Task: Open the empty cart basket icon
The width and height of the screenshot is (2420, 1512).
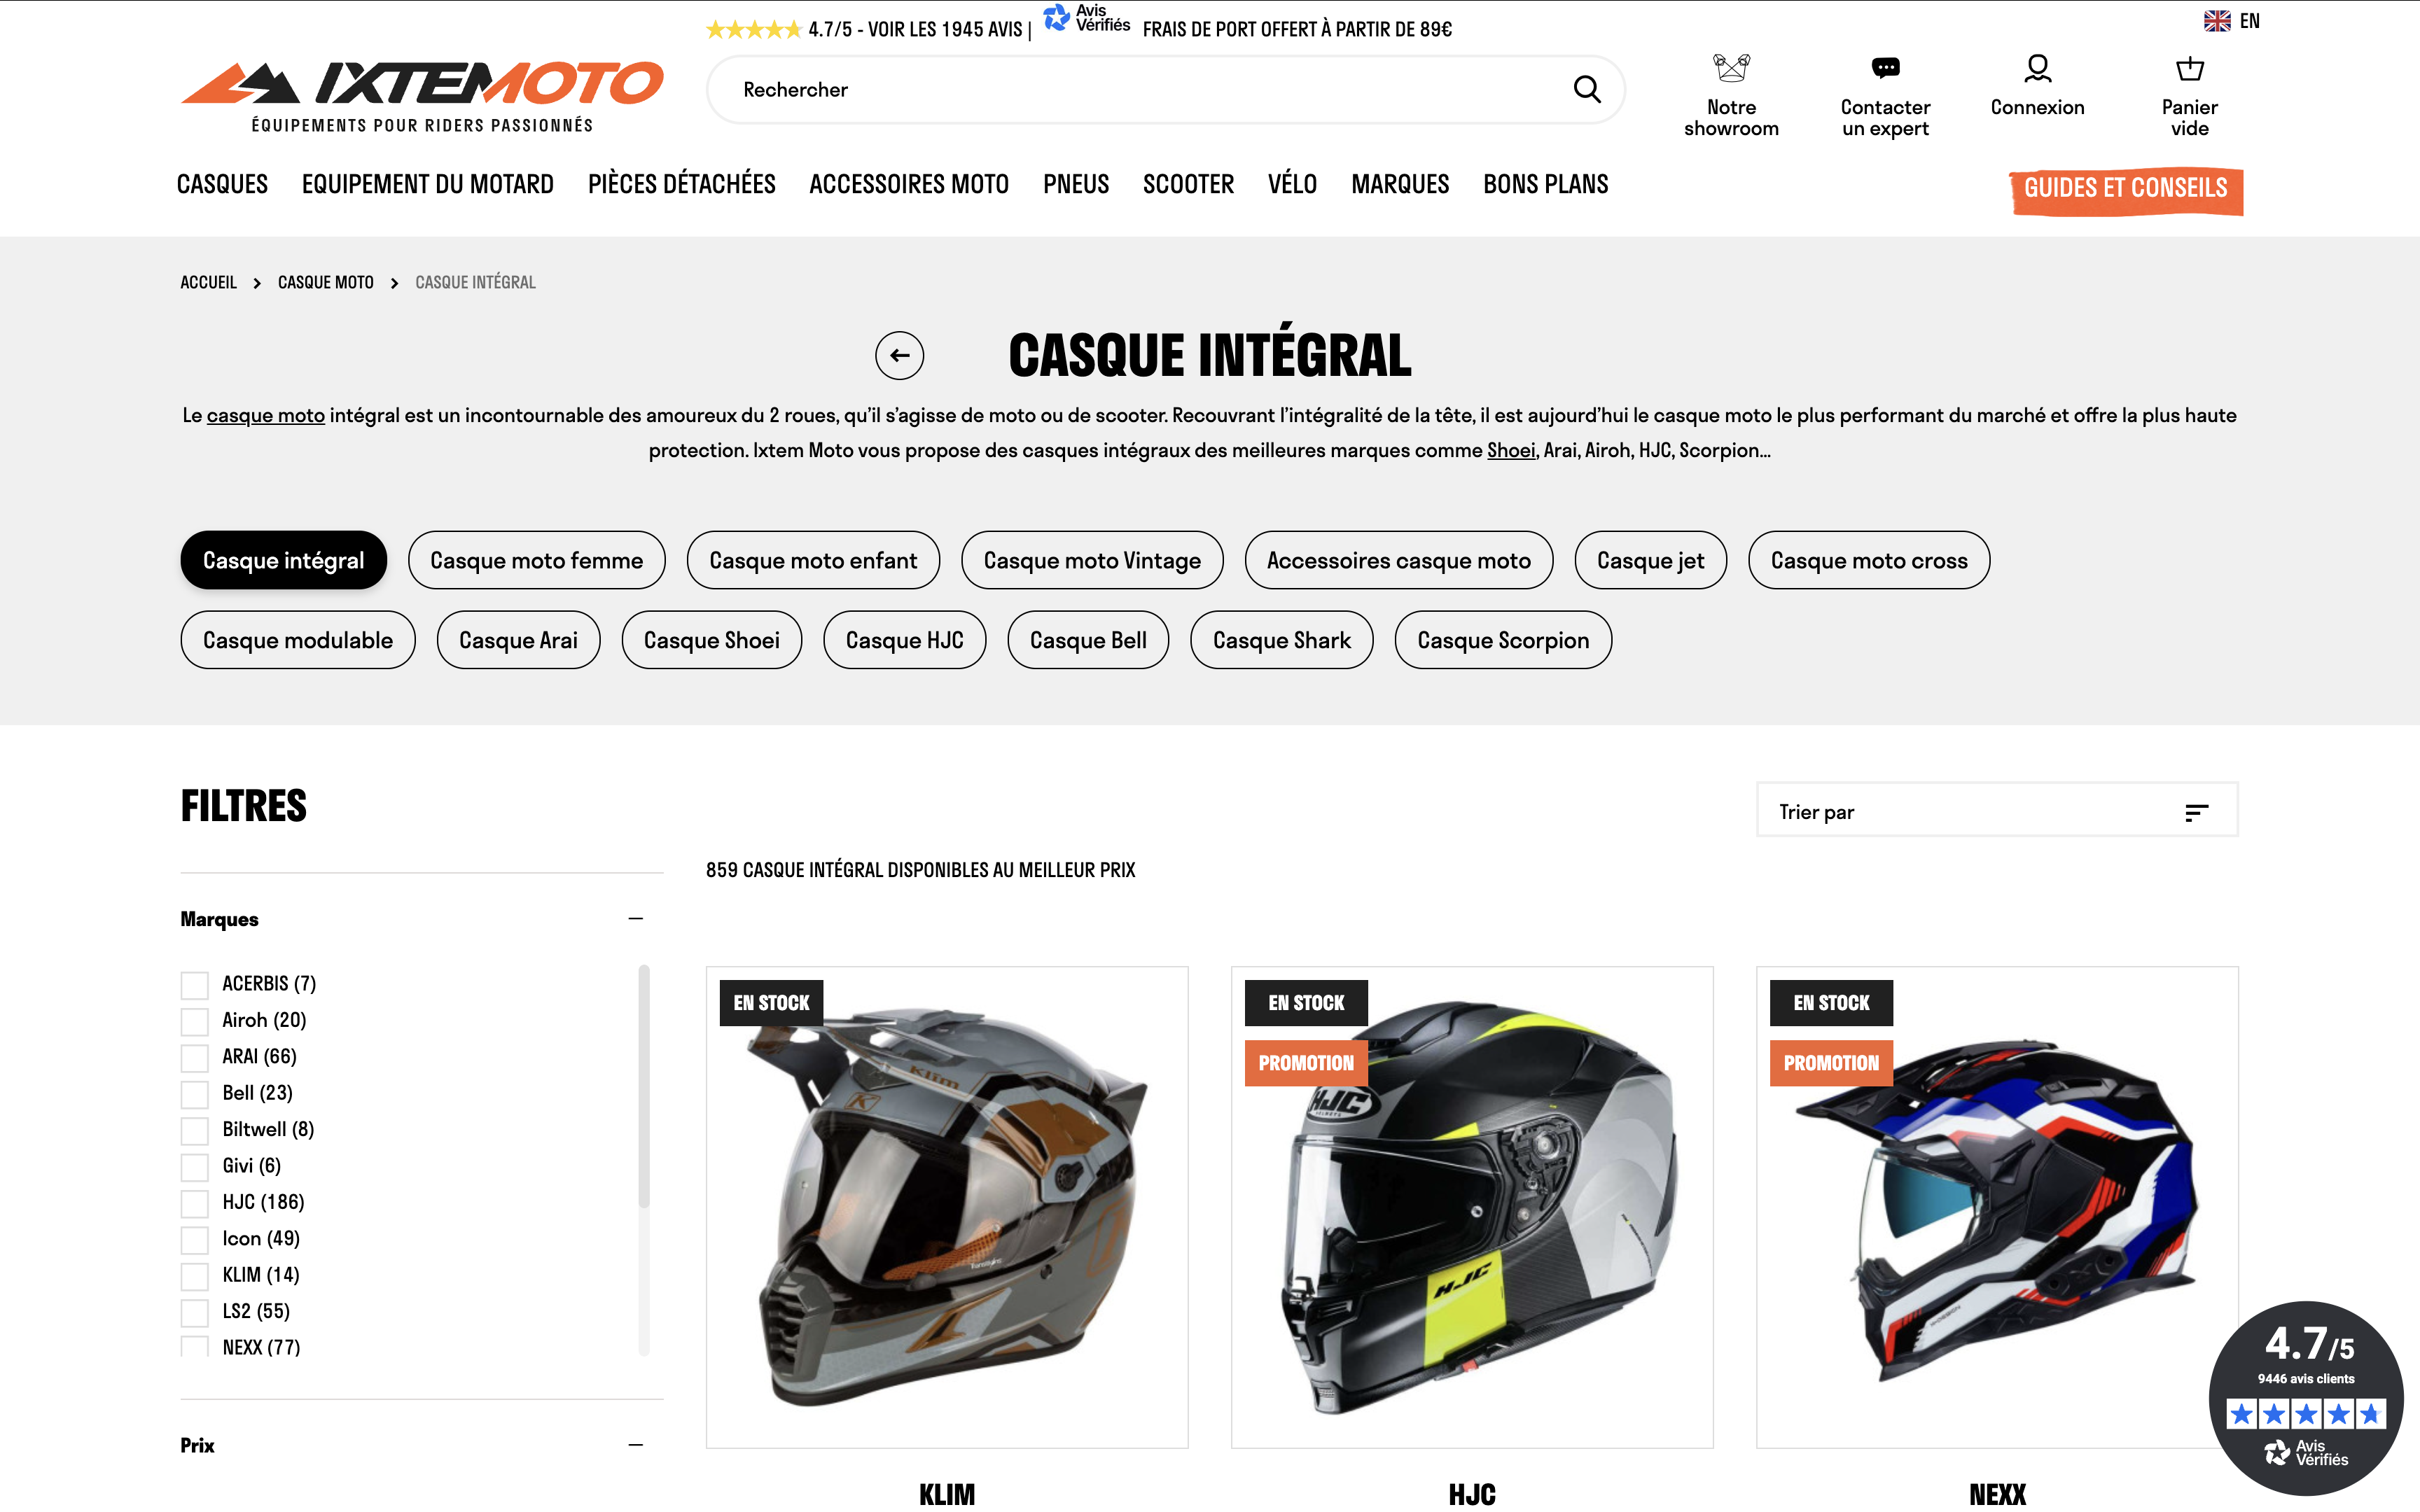Action: tap(2189, 68)
